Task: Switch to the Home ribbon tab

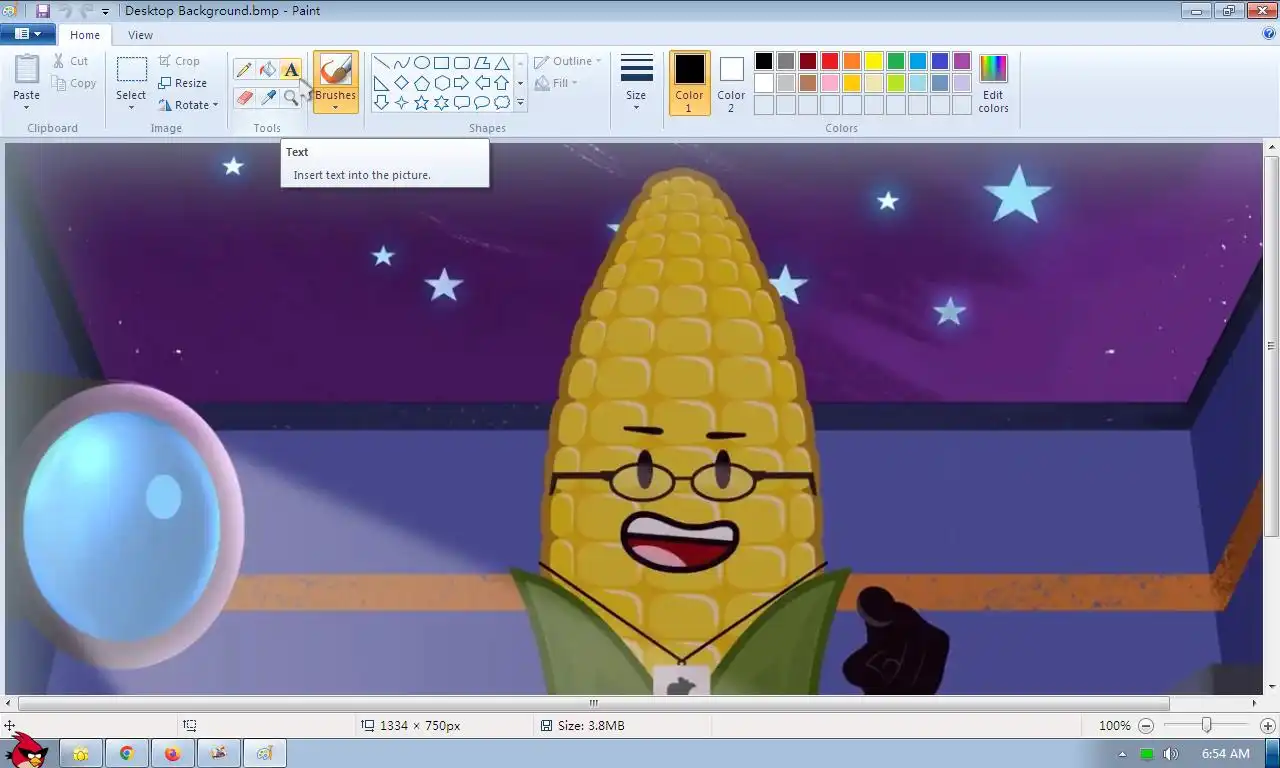Action: tap(85, 35)
